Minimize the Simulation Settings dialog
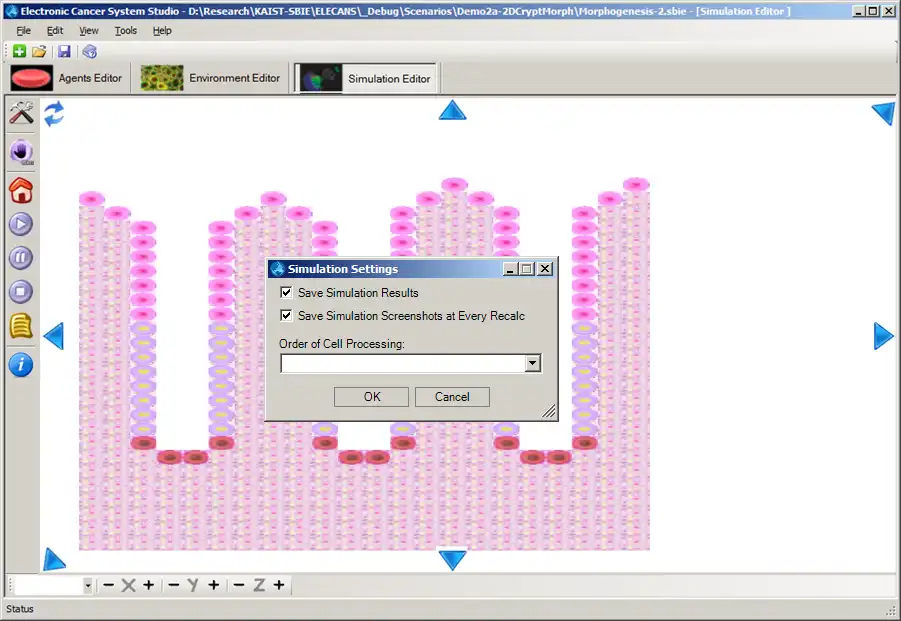 [510, 268]
